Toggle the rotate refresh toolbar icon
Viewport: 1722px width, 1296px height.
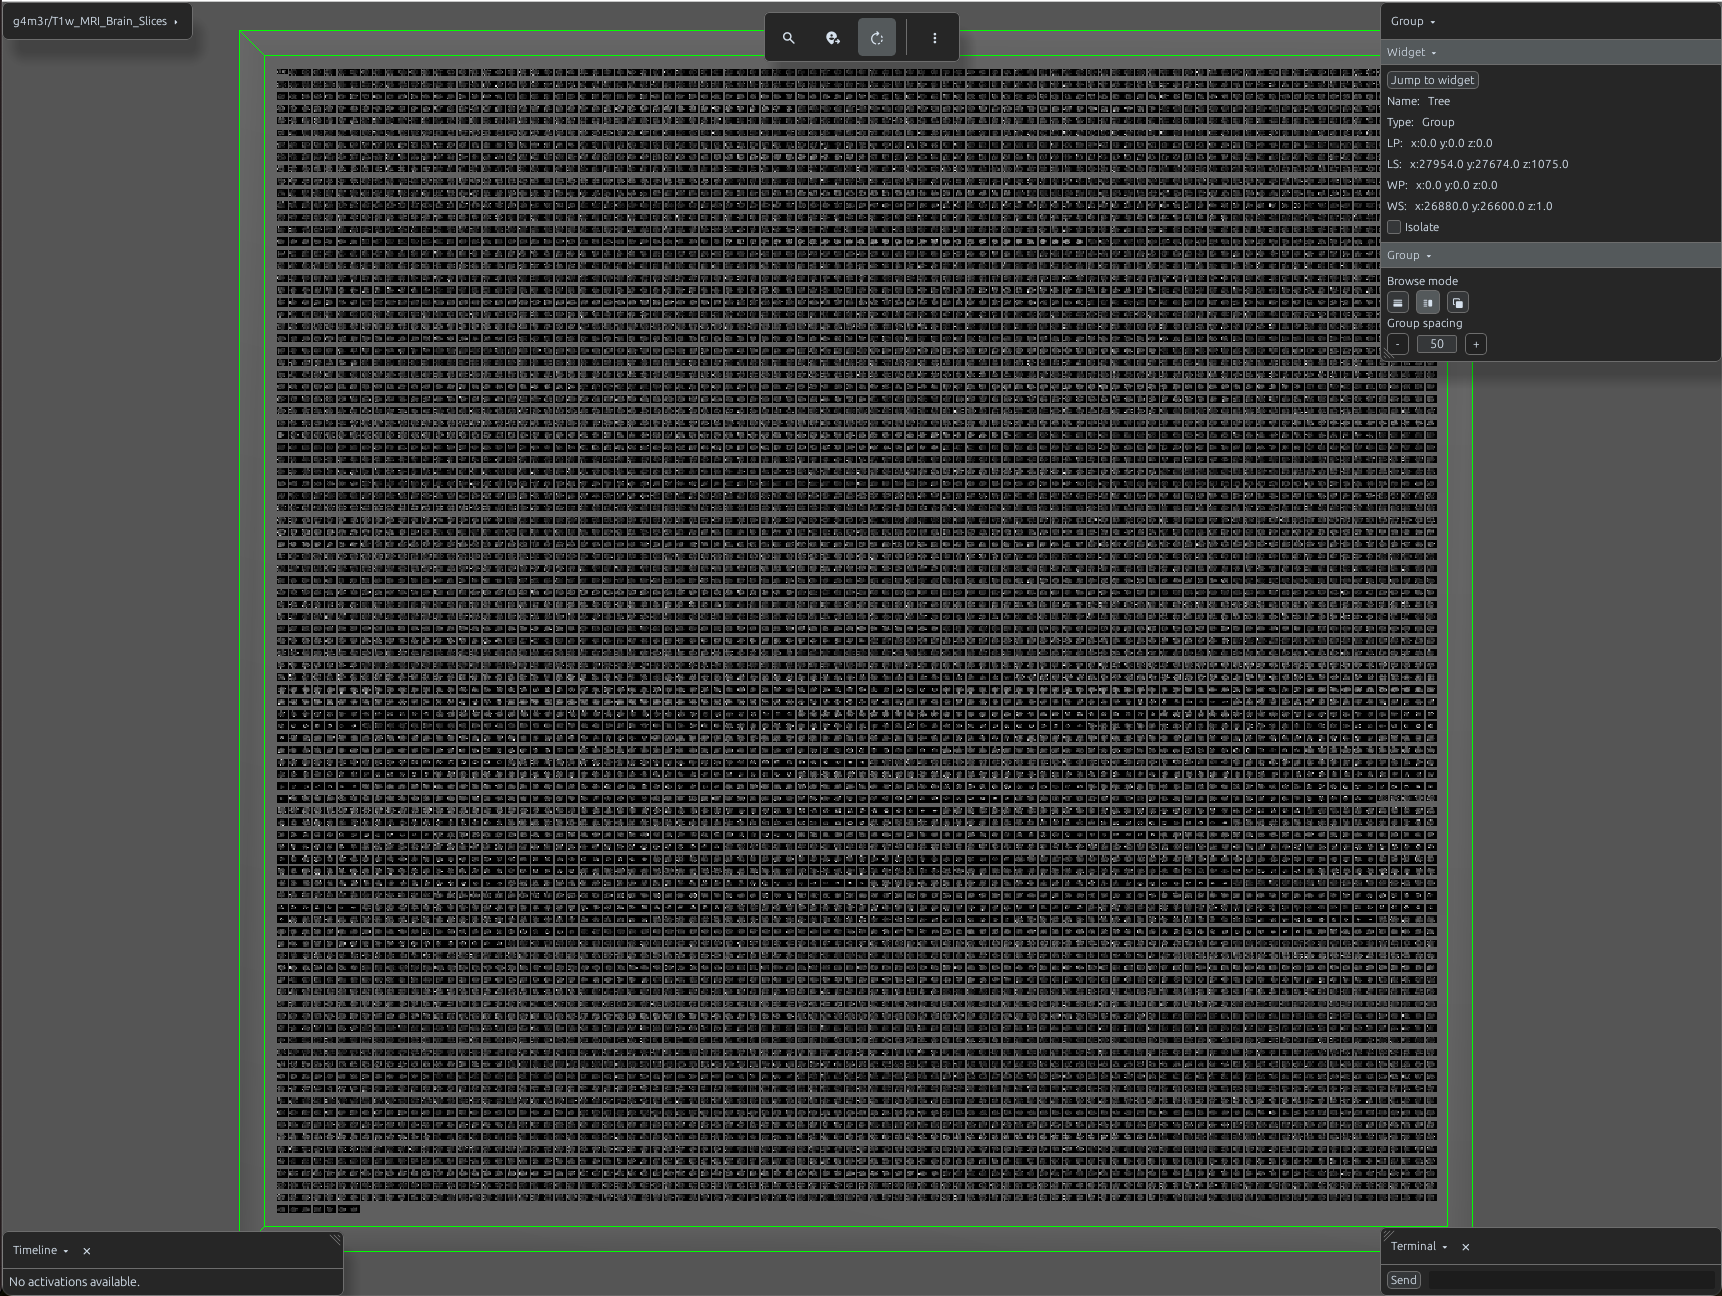click(x=877, y=38)
